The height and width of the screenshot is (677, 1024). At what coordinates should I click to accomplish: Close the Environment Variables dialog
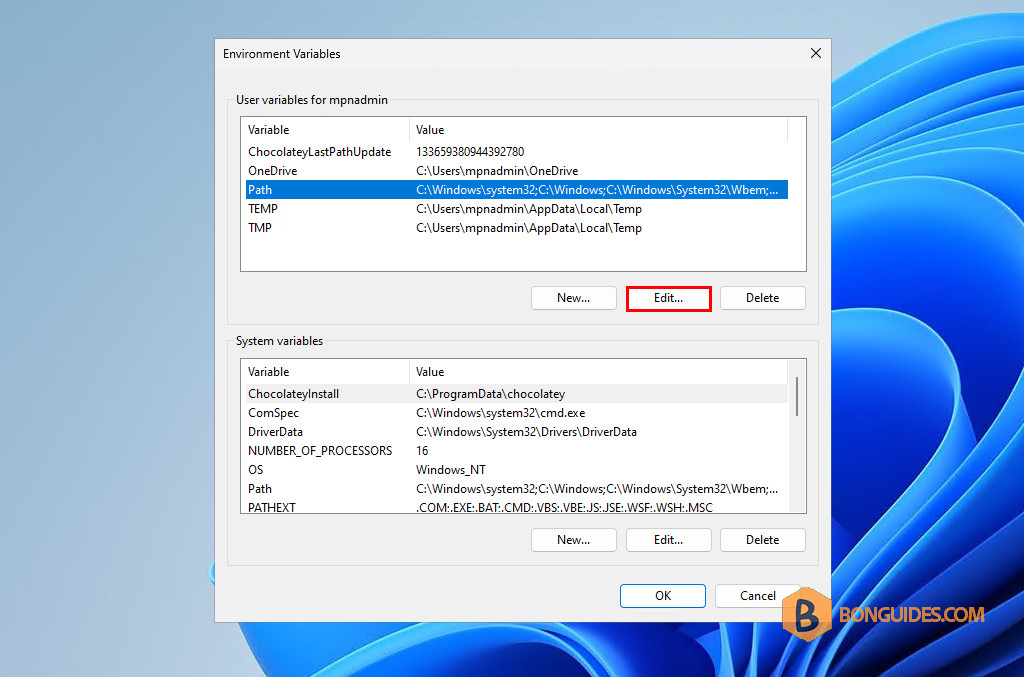pos(816,54)
